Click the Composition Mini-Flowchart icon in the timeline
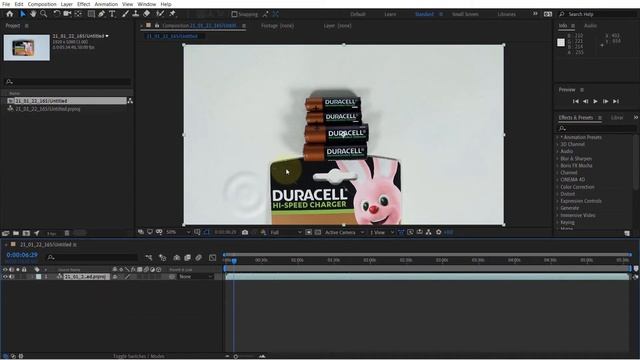Image resolution: width=640 pixels, height=360 pixels. pyautogui.click(x=149, y=258)
